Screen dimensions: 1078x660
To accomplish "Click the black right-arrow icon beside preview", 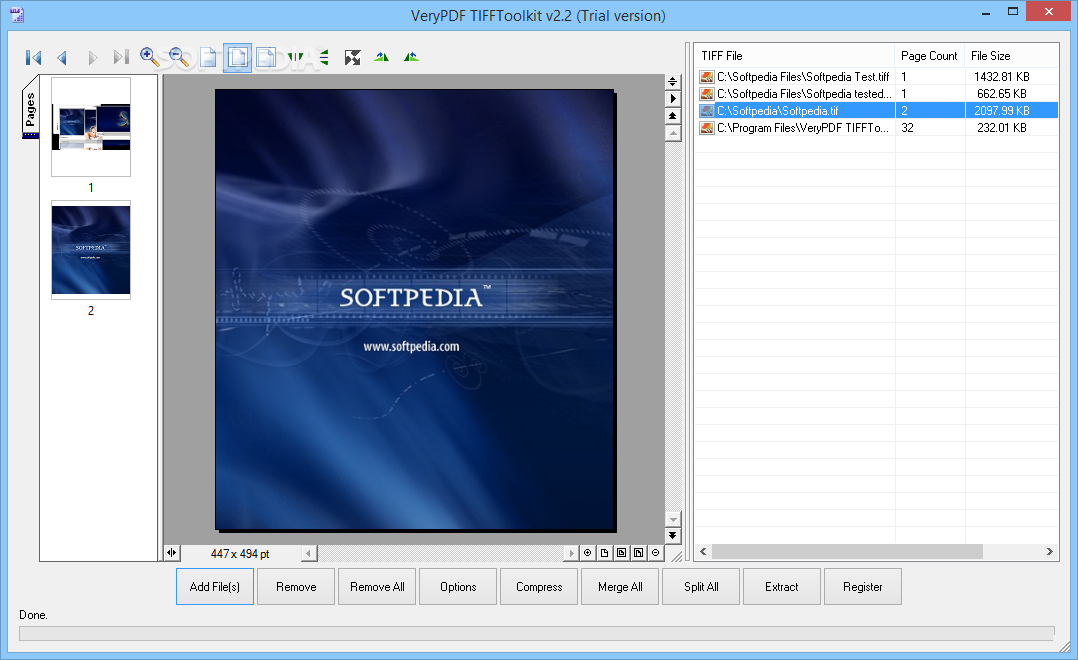I will tap(673, 99).
